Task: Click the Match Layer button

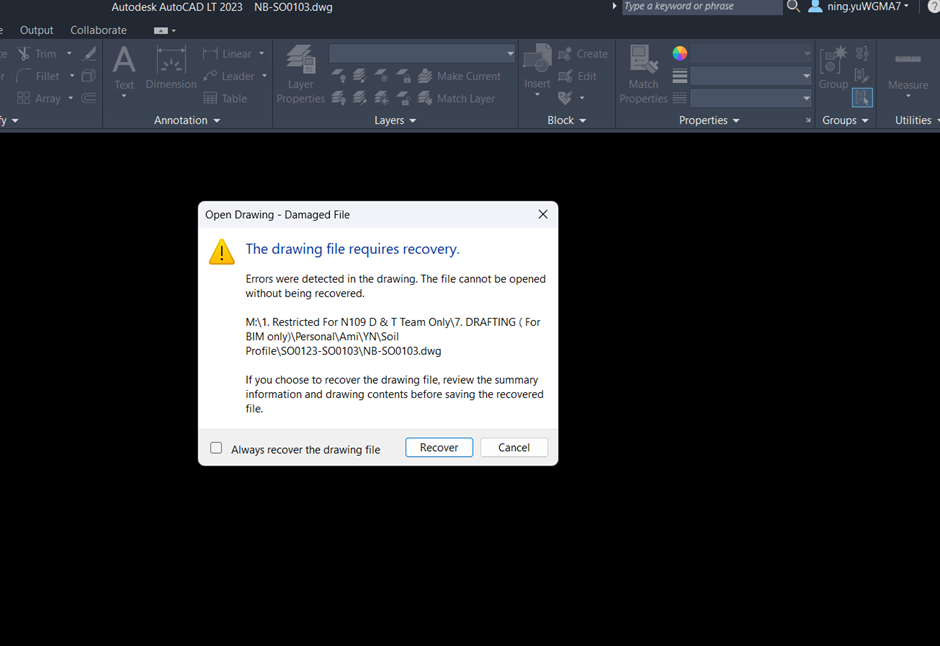Action: click(x=457, y=98)
